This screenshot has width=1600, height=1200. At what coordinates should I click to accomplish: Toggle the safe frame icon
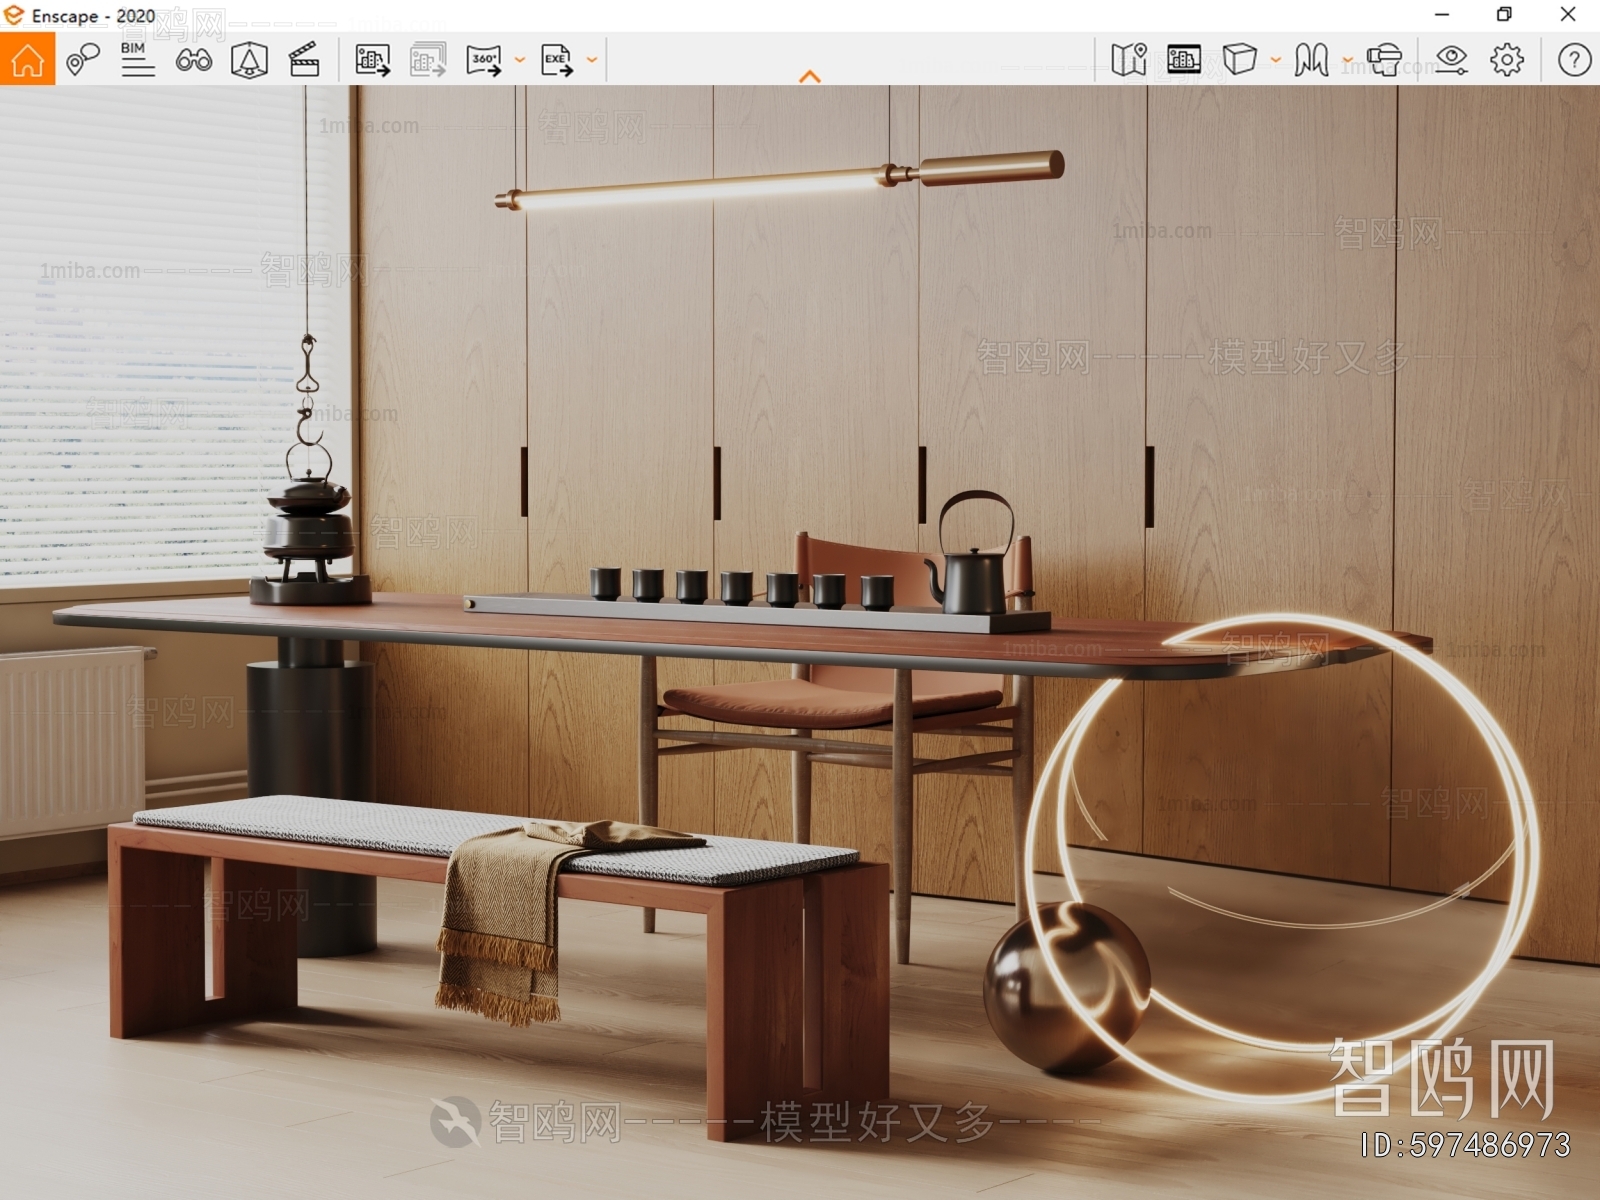(1184, 60)
